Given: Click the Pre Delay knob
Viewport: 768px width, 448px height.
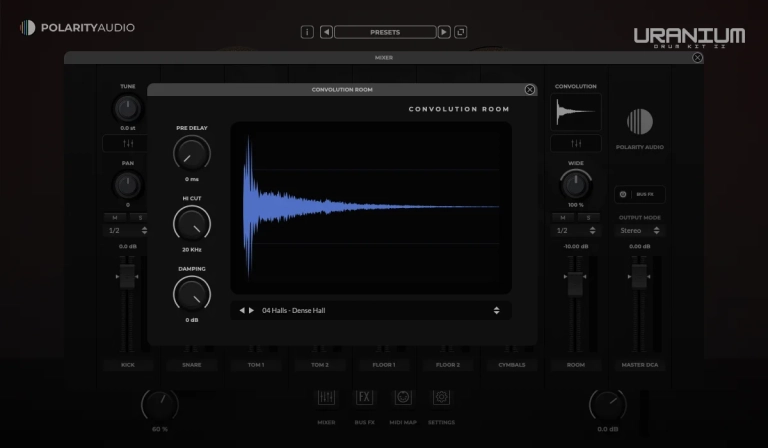Looking at the screenshot, I should click(x=192, y=153).
